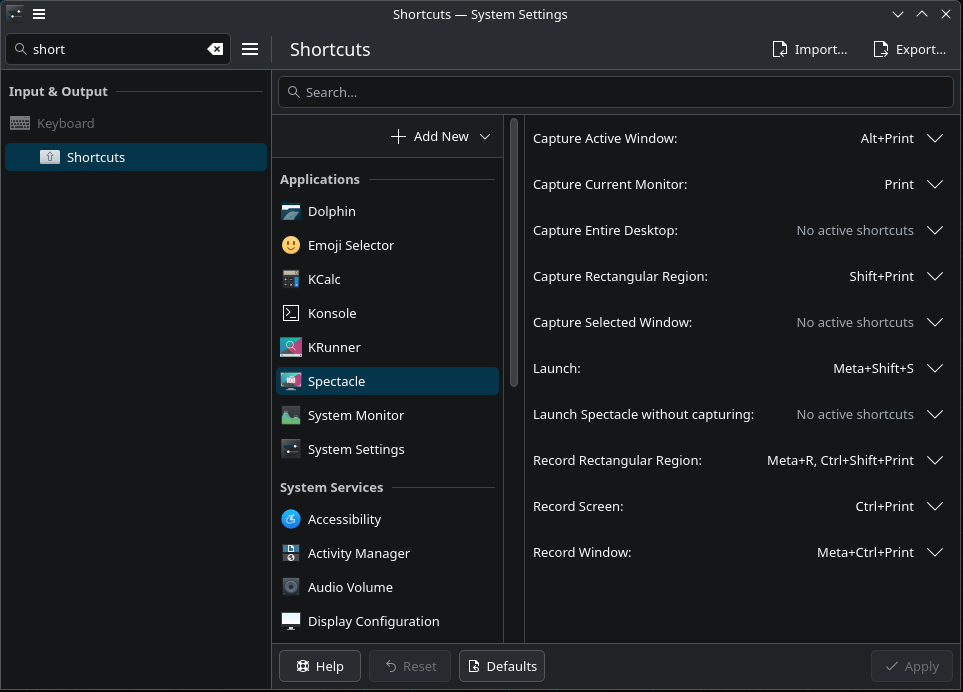Screen dimensions: 963x692
Task: Click the Meta+R, Ctrl+Shift+Print value
Action: (840, 461)
